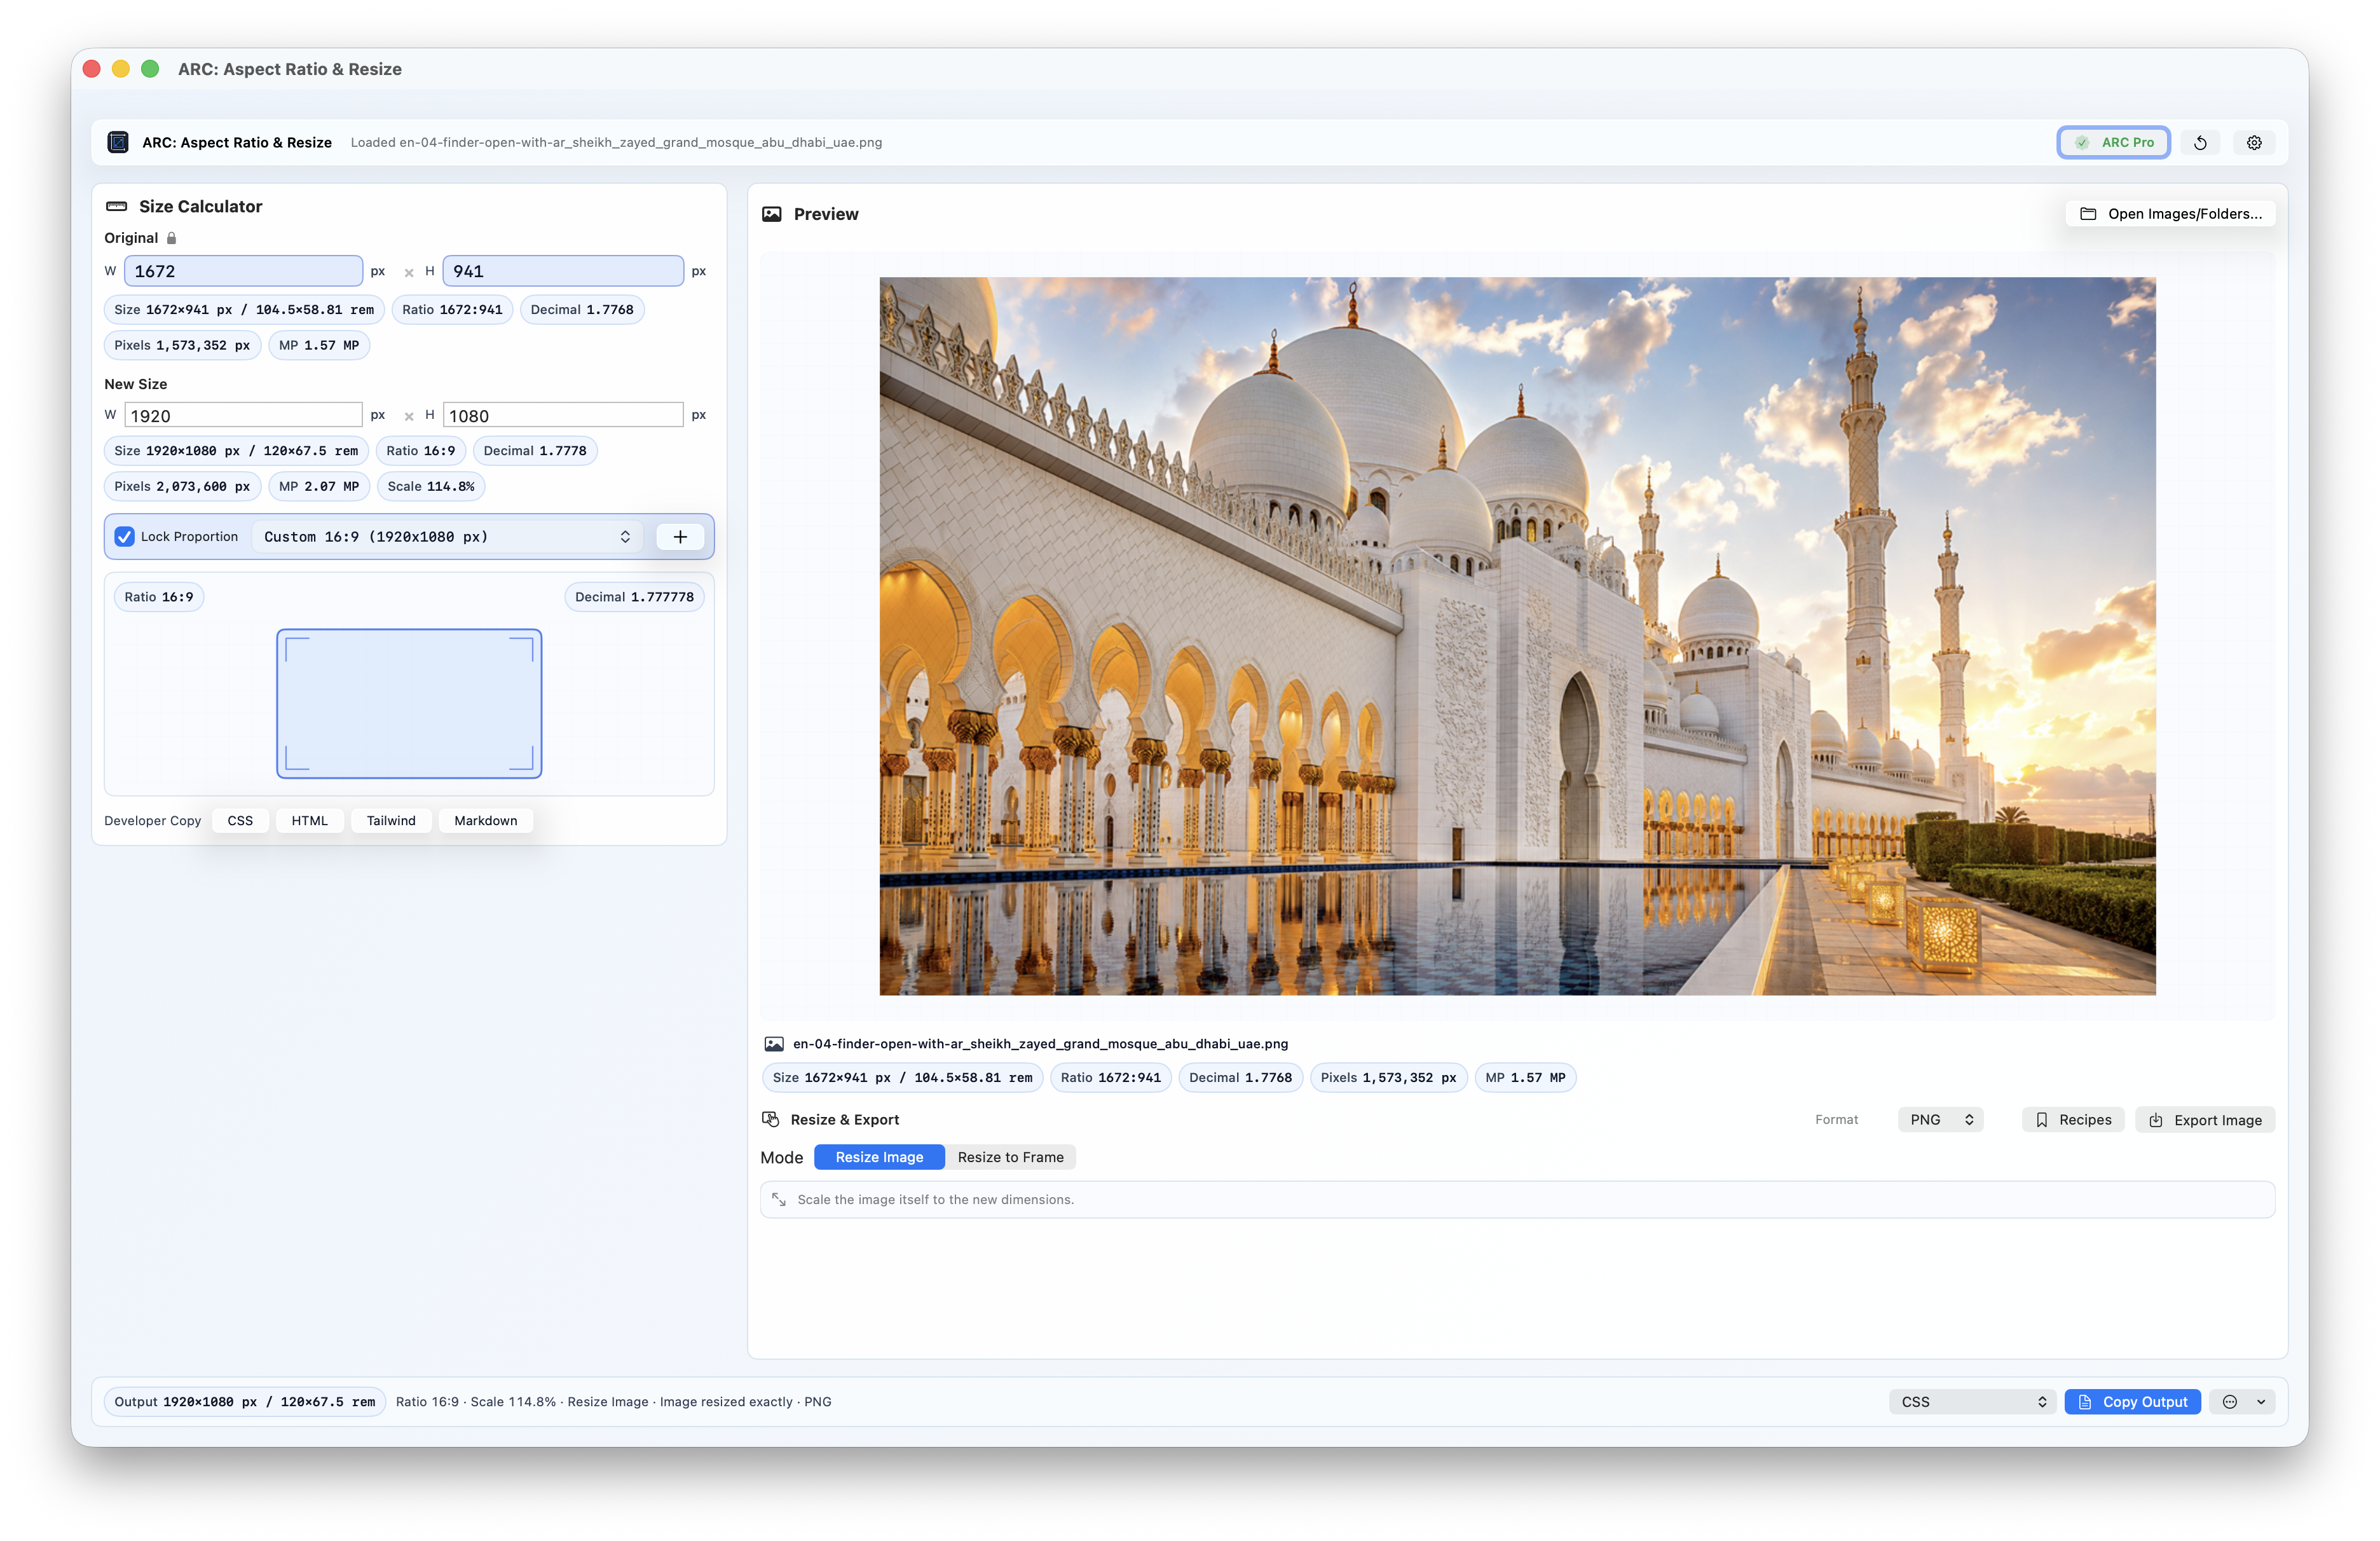The height and width of the screenshot is (1541, 2380).
Task: Copy developer code as Tailwind
Action: point(391,820)
